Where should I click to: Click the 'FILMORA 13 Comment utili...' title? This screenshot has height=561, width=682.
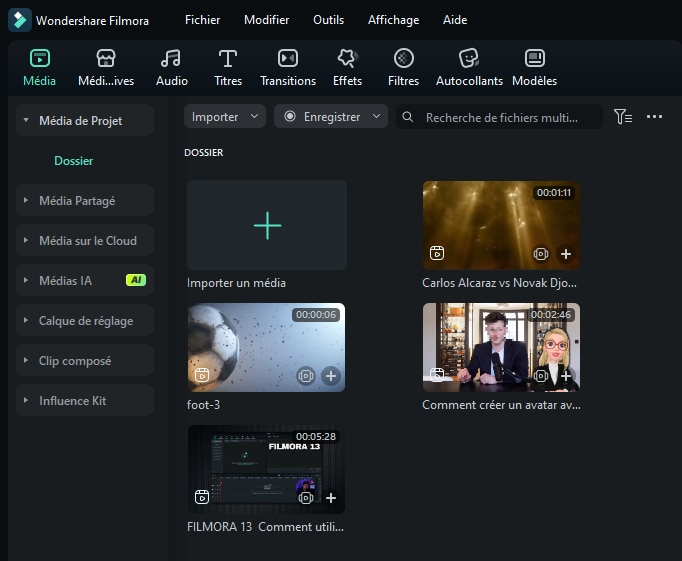coord(265,527)
